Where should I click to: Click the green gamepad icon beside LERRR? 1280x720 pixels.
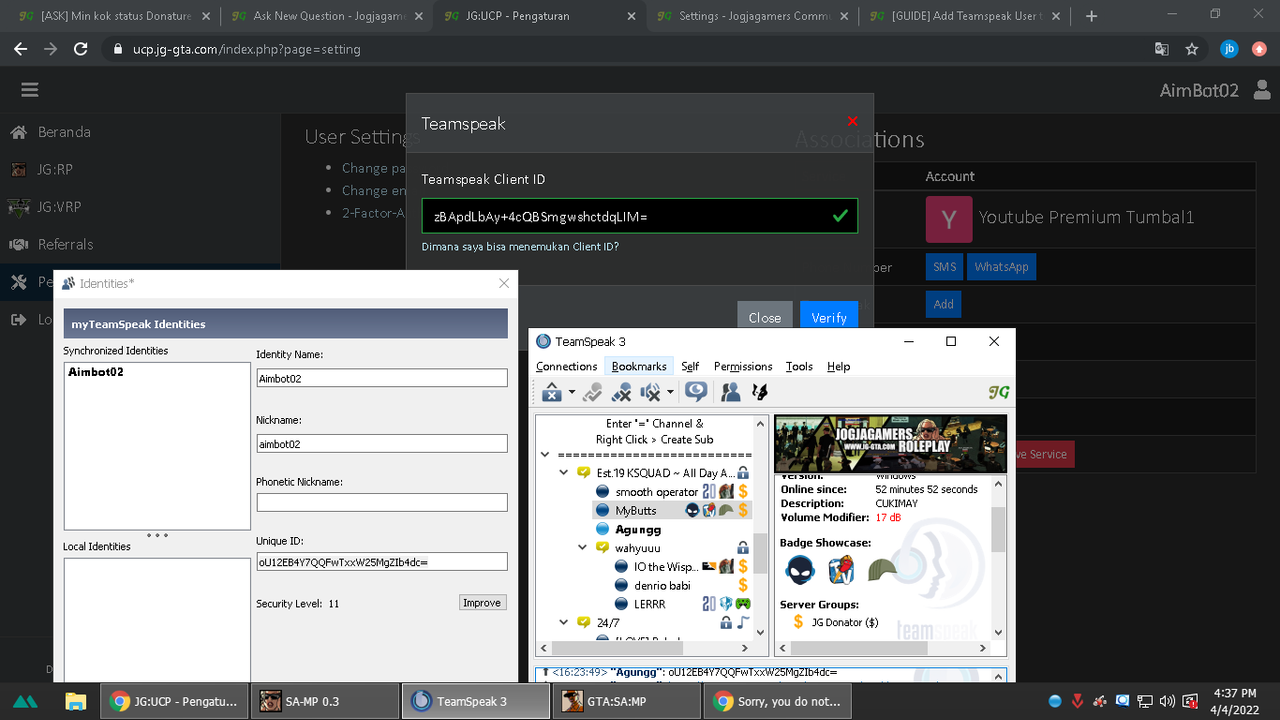click(743, 604)
